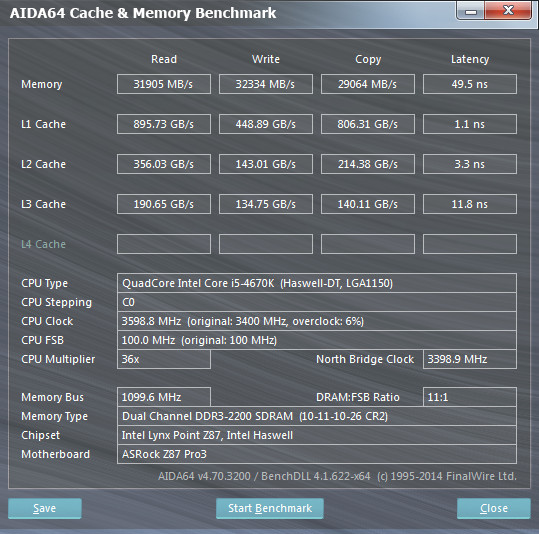Click L3 Cache Read 190.65 GB/s
539x534 pixels.
click(164, 204)
